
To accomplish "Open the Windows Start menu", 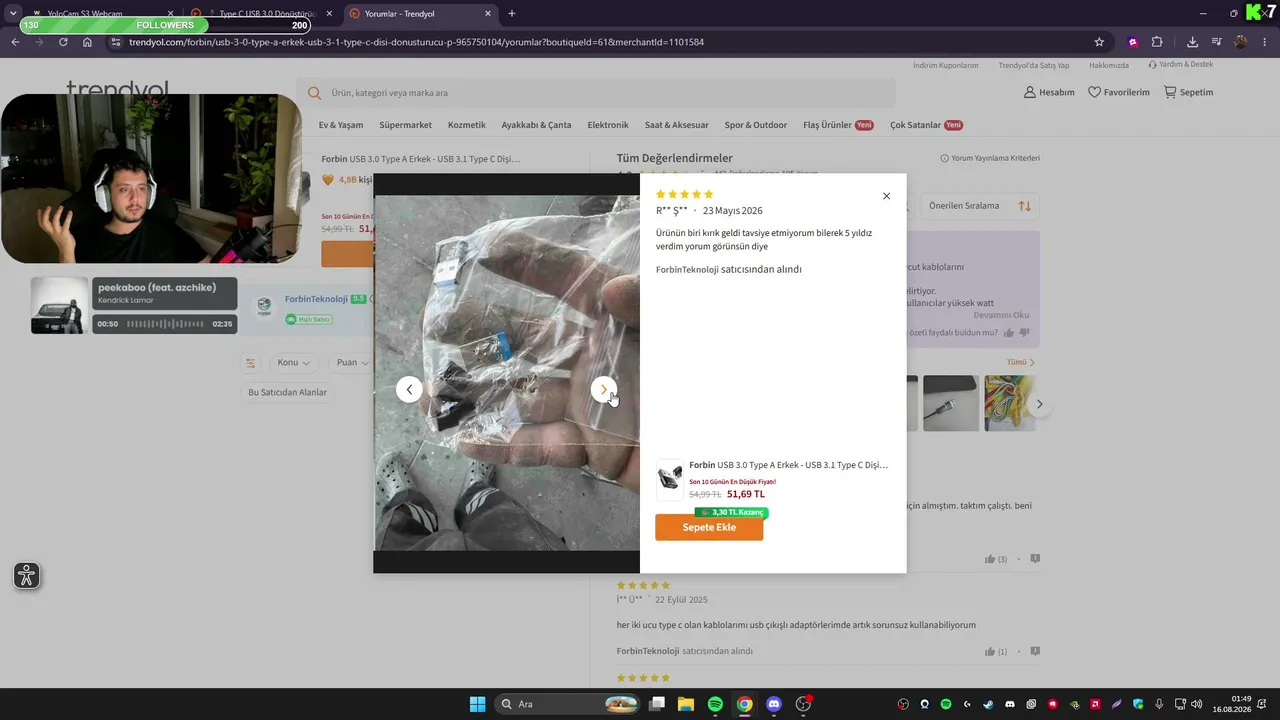I will [477, 704].
